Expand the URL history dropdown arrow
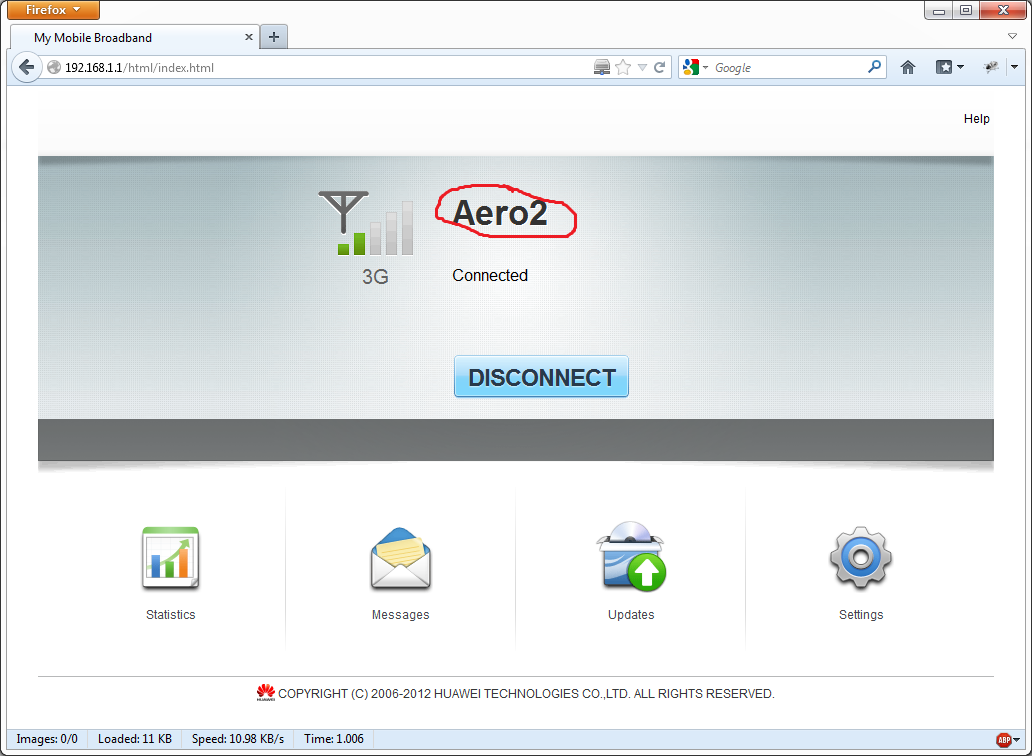 642,68
